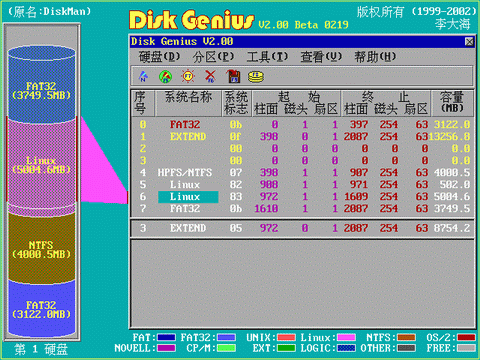
Task: Click the green circle F5 toolbar icon
Action: pos(165,77)
